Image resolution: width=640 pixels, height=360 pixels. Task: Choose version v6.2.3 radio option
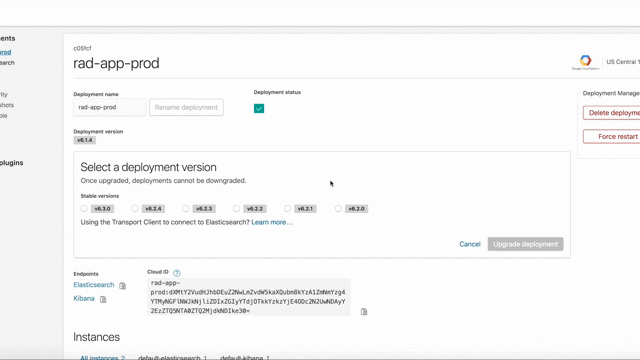[x=186, y=209]
